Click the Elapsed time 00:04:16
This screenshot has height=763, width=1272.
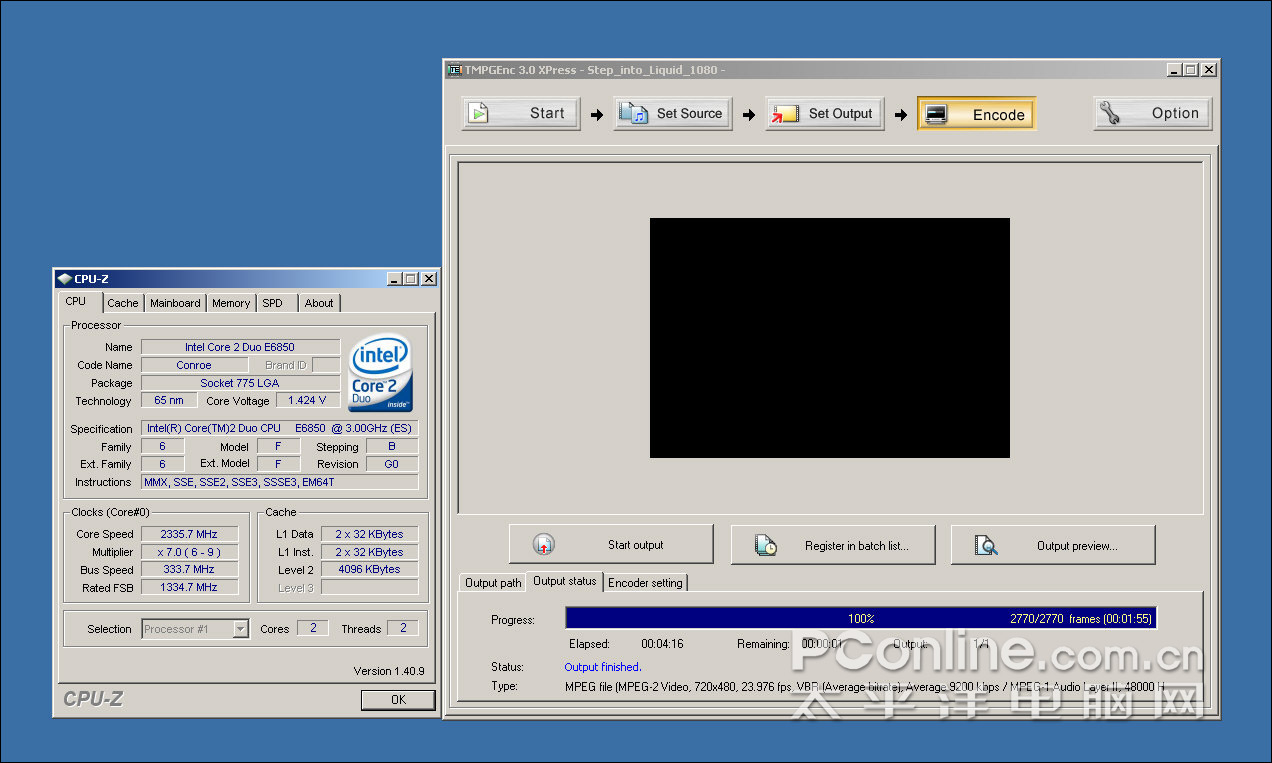662,644
